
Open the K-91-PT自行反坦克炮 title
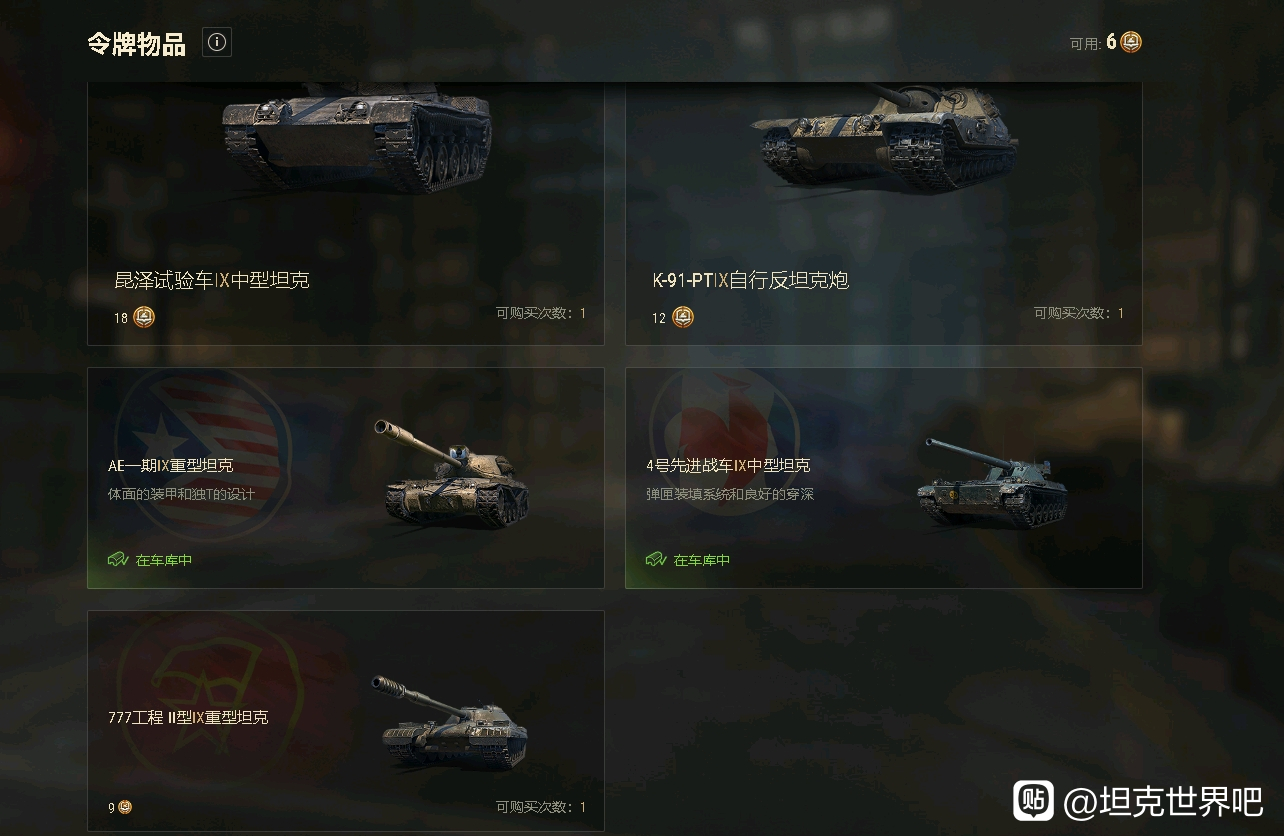click(751, 281)
